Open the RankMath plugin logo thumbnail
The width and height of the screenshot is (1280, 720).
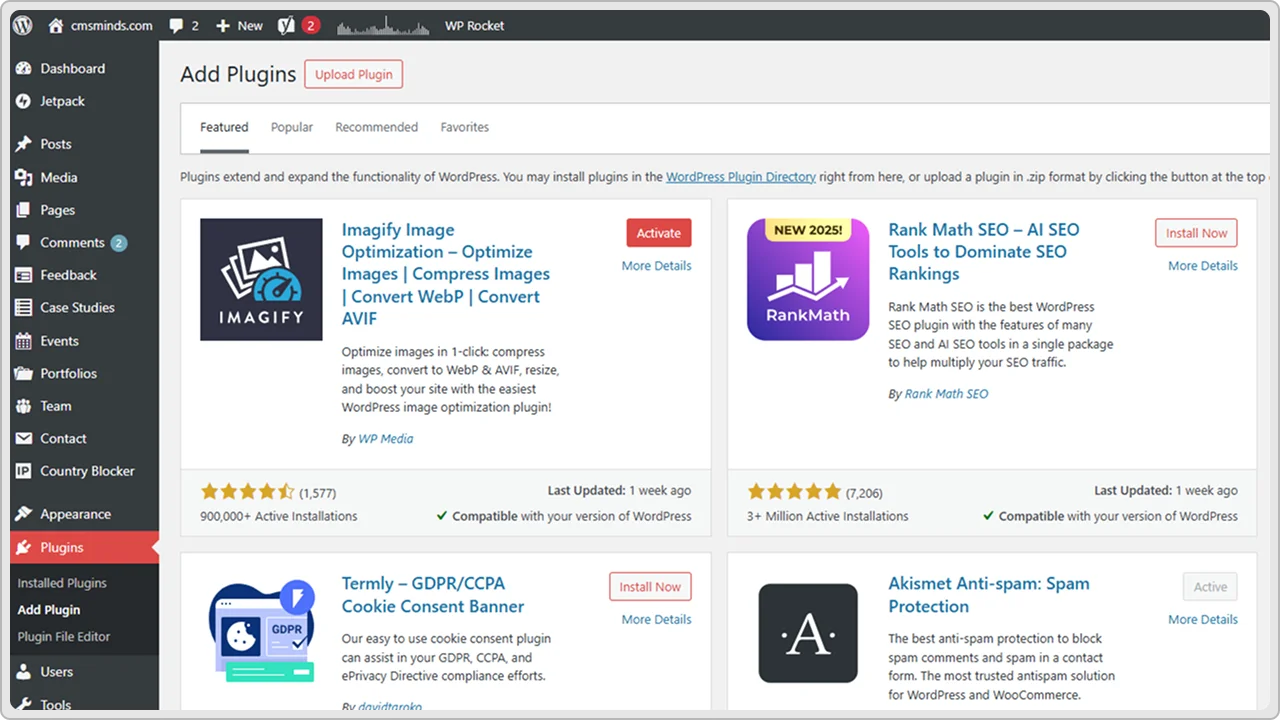808,280
